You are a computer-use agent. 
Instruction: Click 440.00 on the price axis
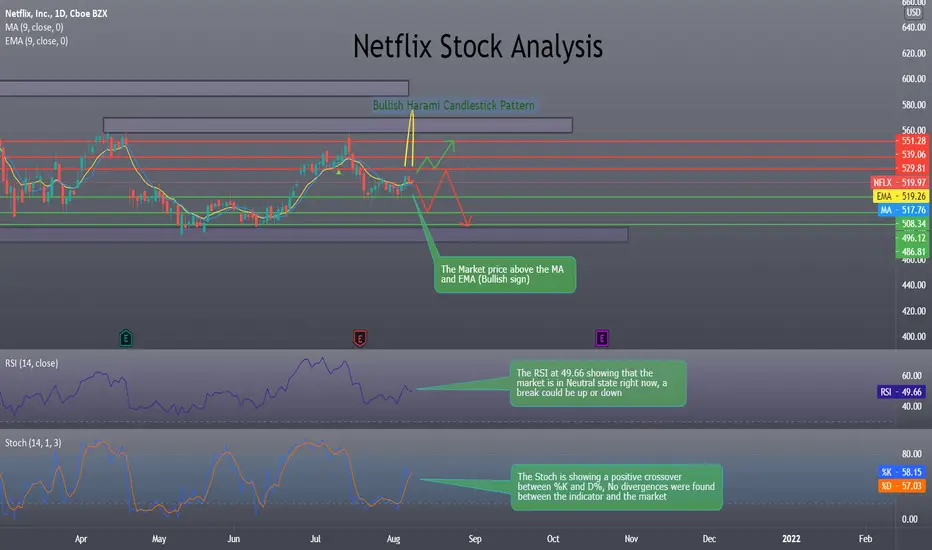pyautogui.click(x=914, y=285)
